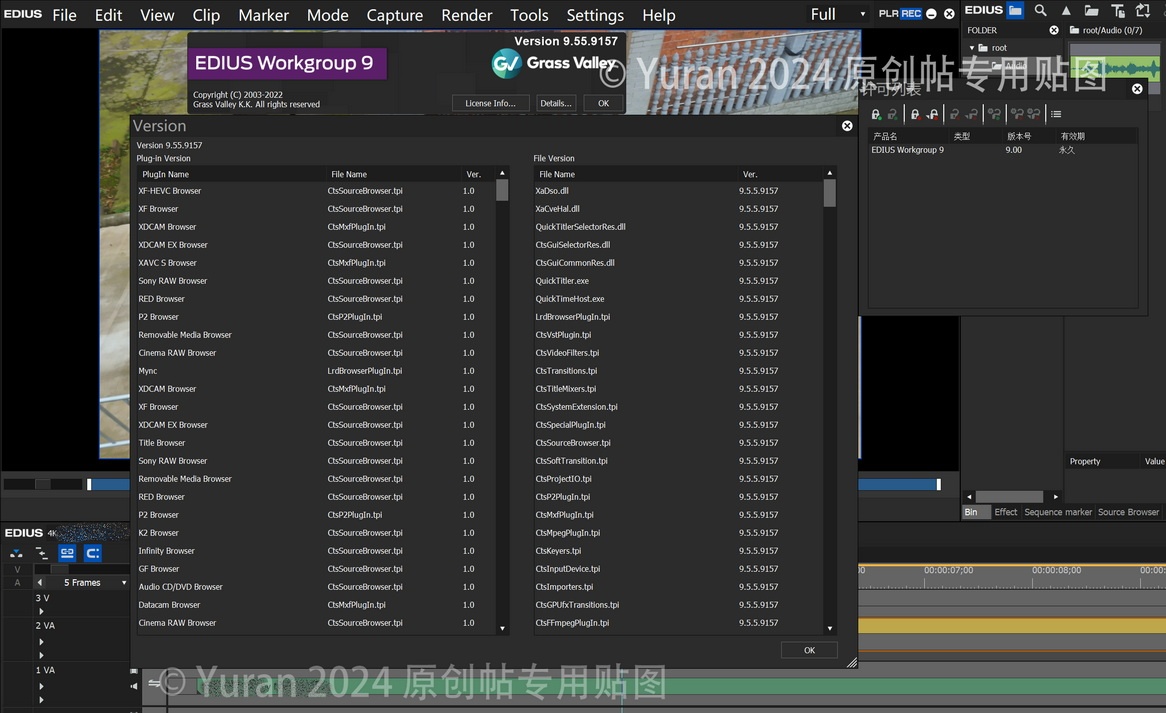Click the chain-link group mode icon
1166x713 pixels.
tap(67, 553)
